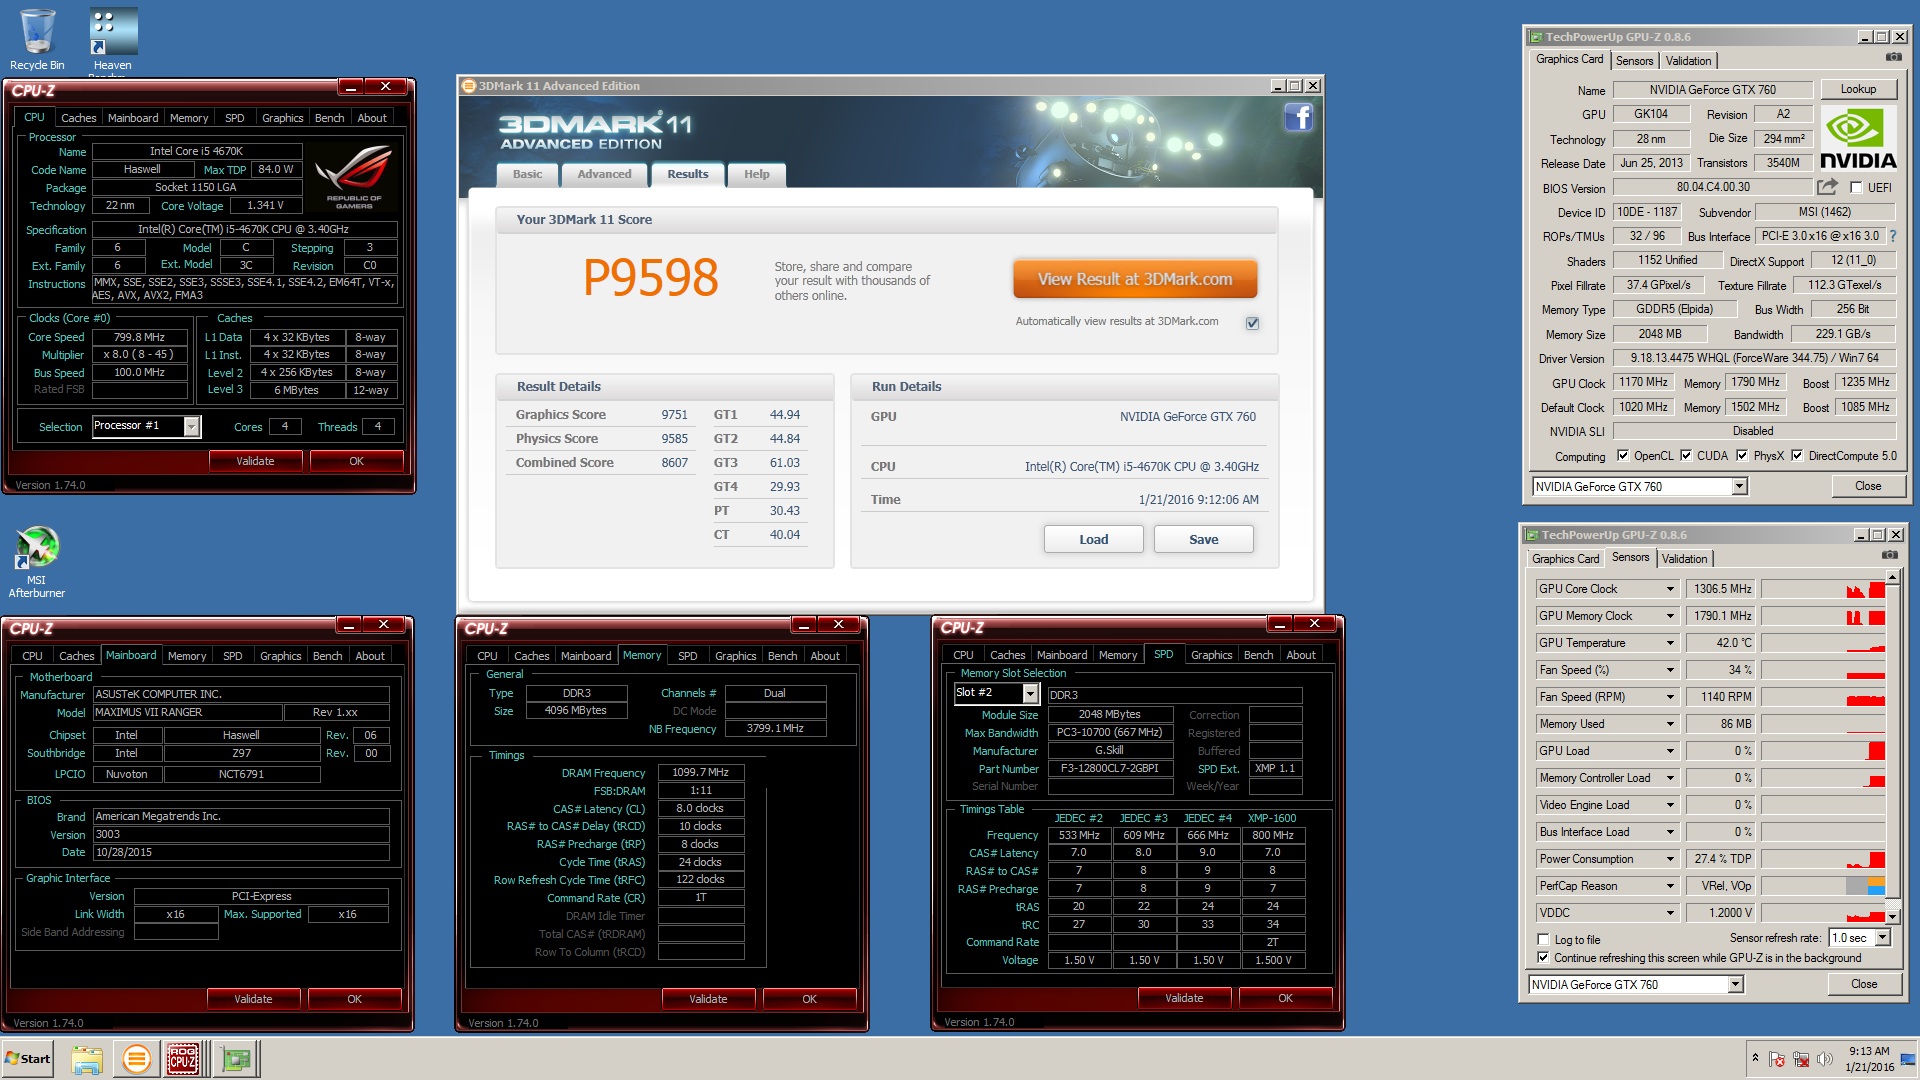Click the Republic of Gamers logo in CPU-Z
This screenshot has height=1080, width=1920.
point(354,177)
